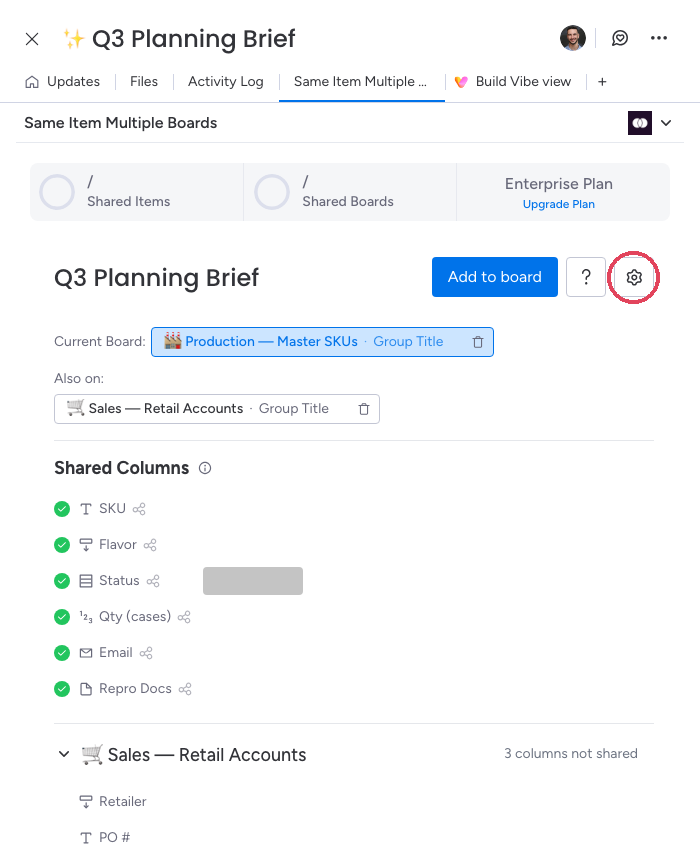Add a new view with plus tab
This screenshot has height=852, width=700.
[602, 82]
